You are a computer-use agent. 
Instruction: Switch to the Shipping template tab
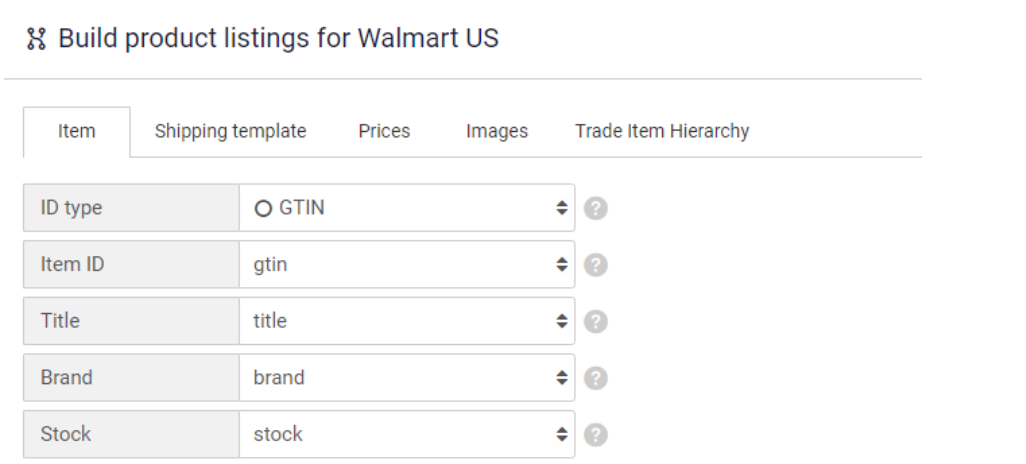[x=230, y=131]
